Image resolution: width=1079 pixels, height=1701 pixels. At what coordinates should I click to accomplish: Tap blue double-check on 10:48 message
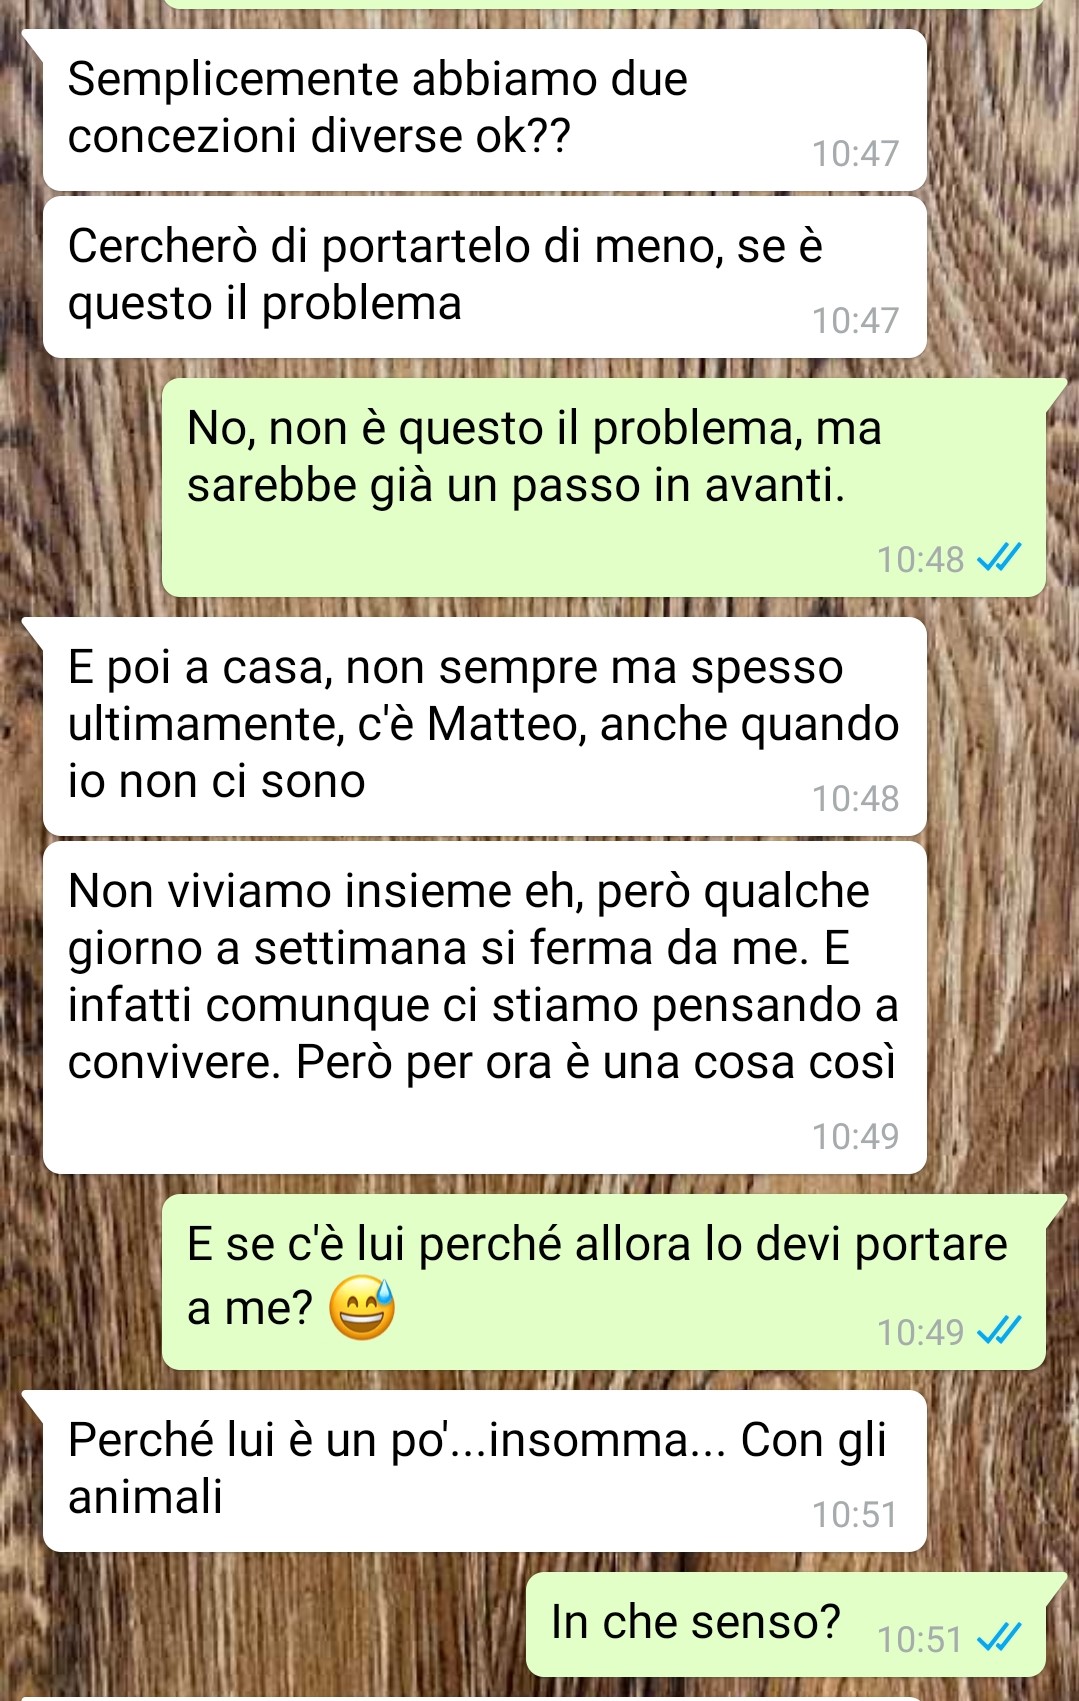pyautogui.click(x=998, y=557)
